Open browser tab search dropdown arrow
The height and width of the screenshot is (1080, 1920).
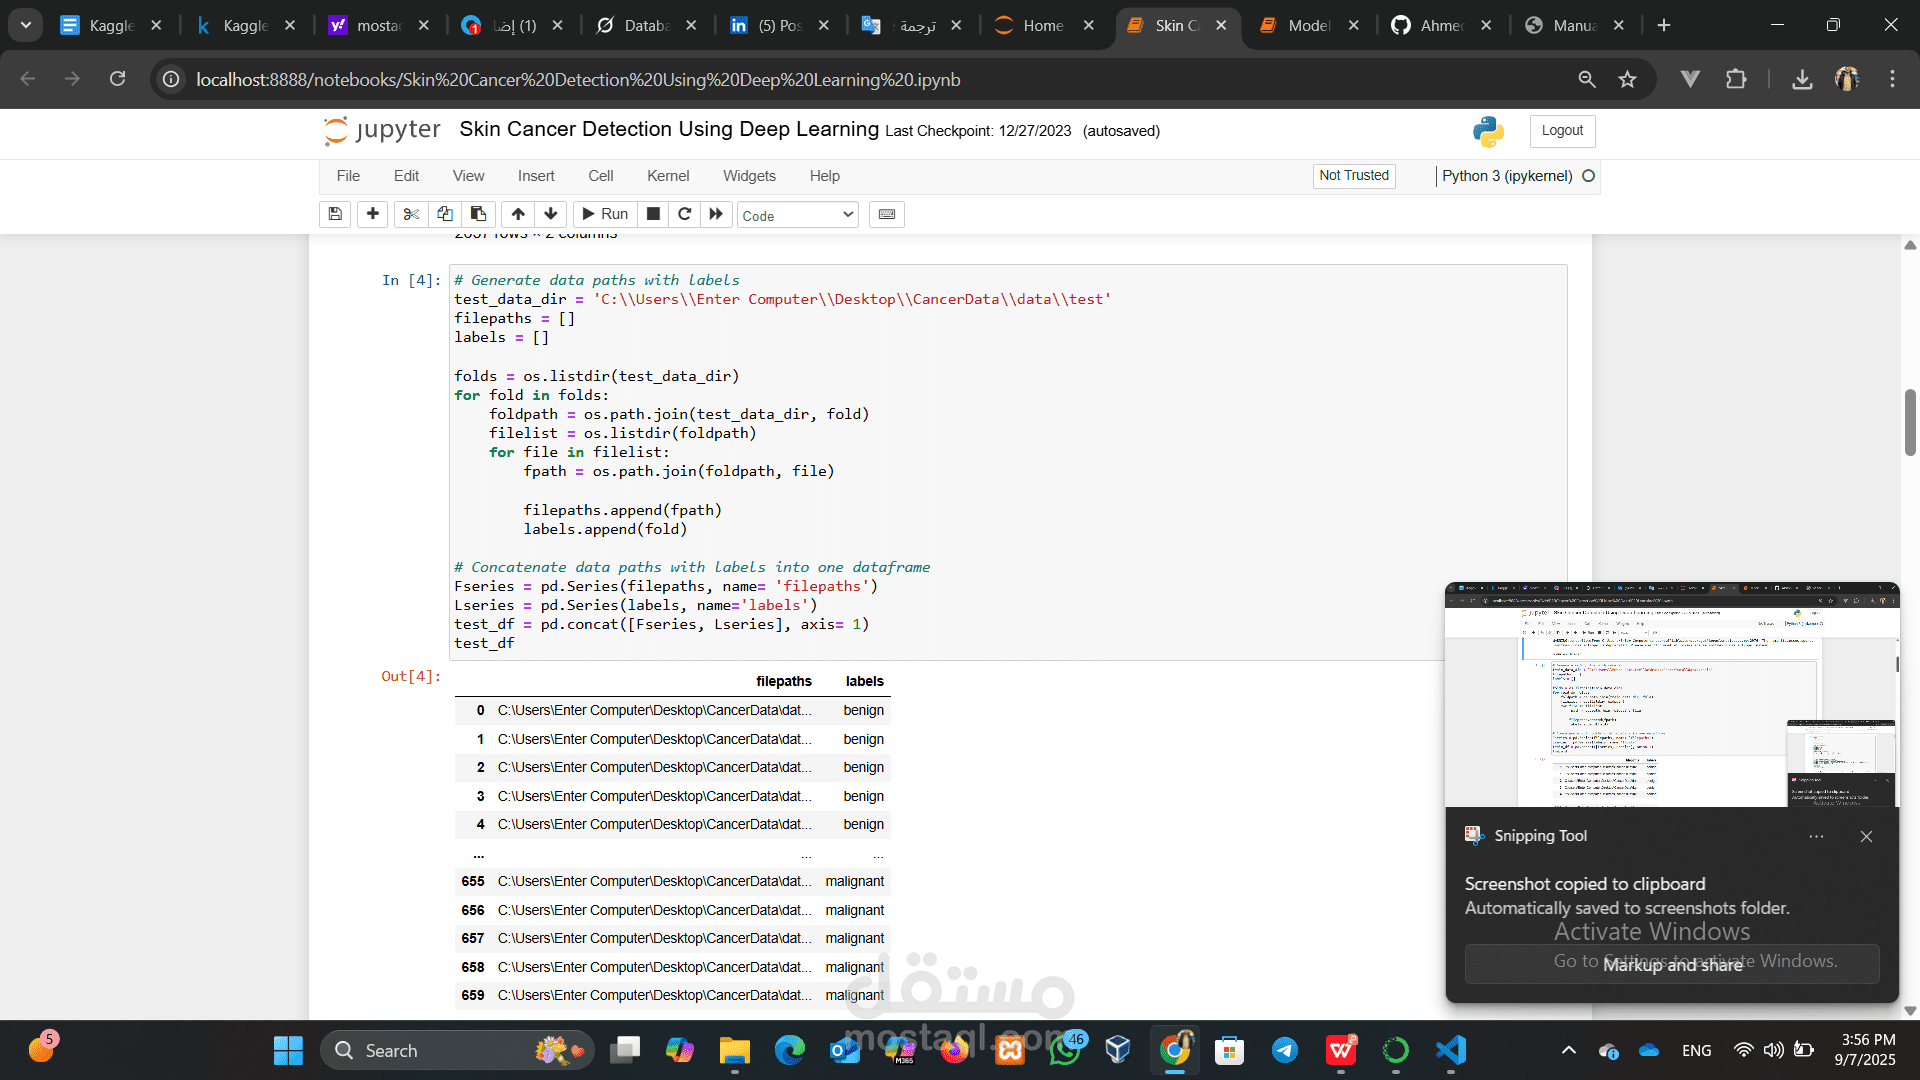[26, 25]
